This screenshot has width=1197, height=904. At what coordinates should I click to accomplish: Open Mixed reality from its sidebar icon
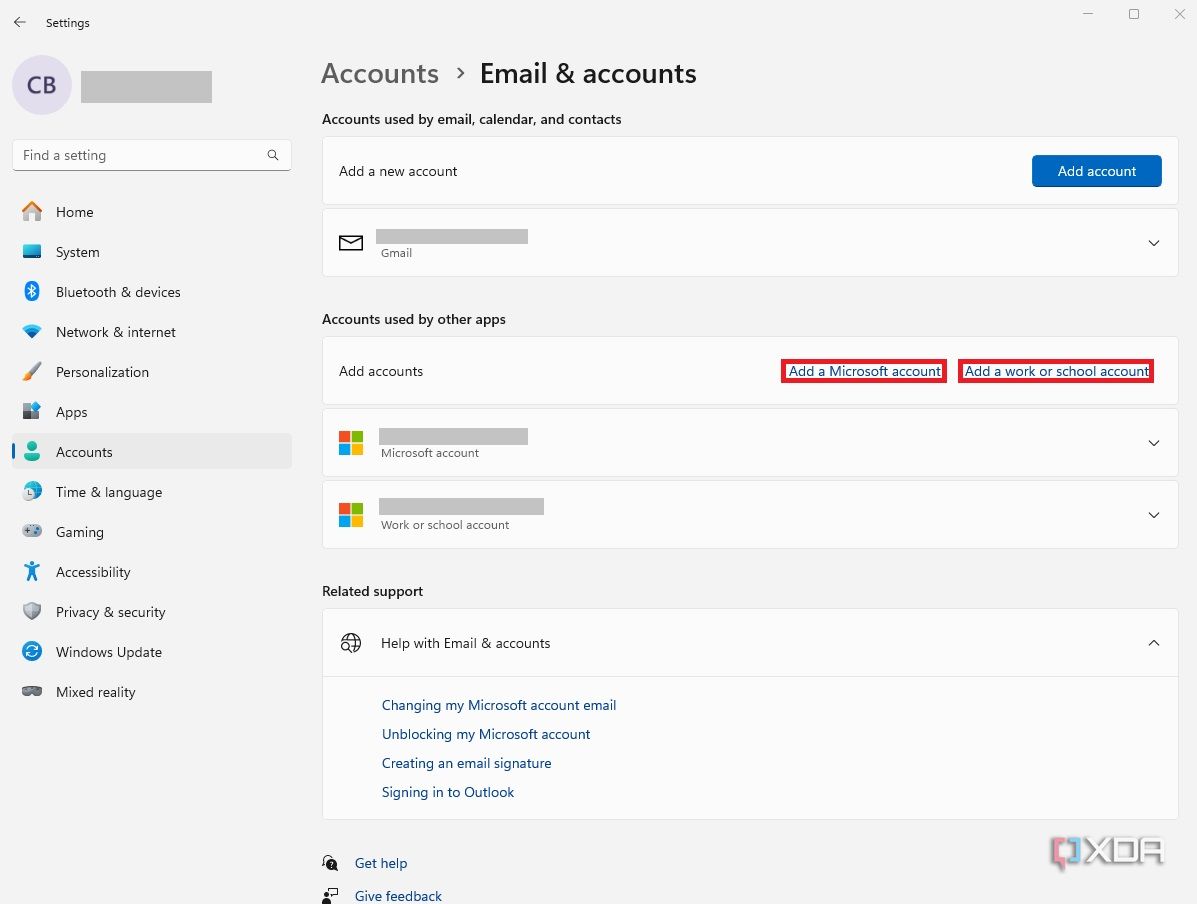pos(31,692)
